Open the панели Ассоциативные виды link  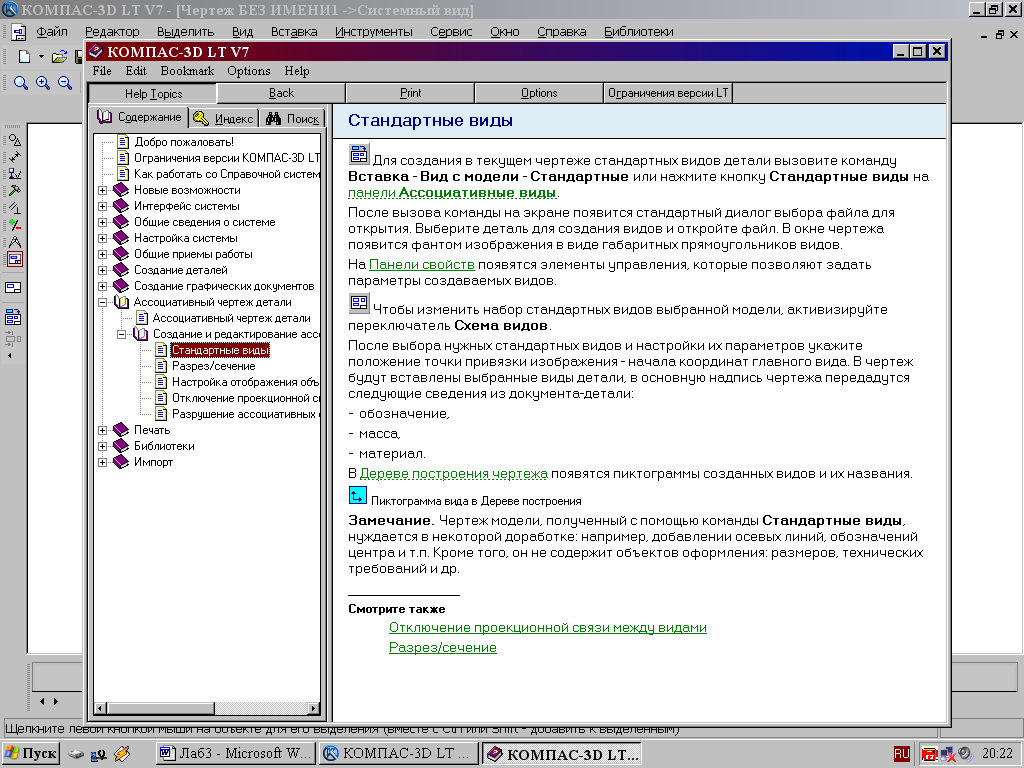[x=452, y=193]
